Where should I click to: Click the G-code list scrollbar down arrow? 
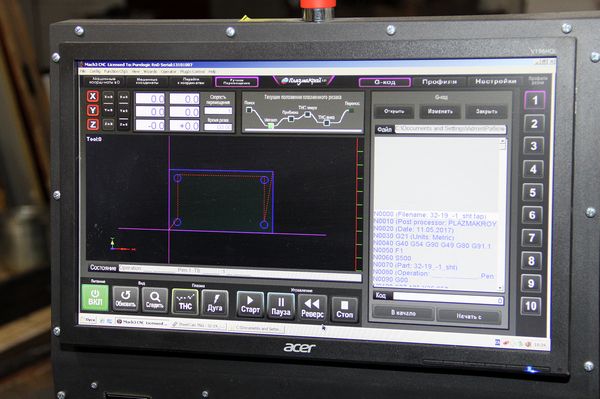pyautogui.click(x=500, y=287)
